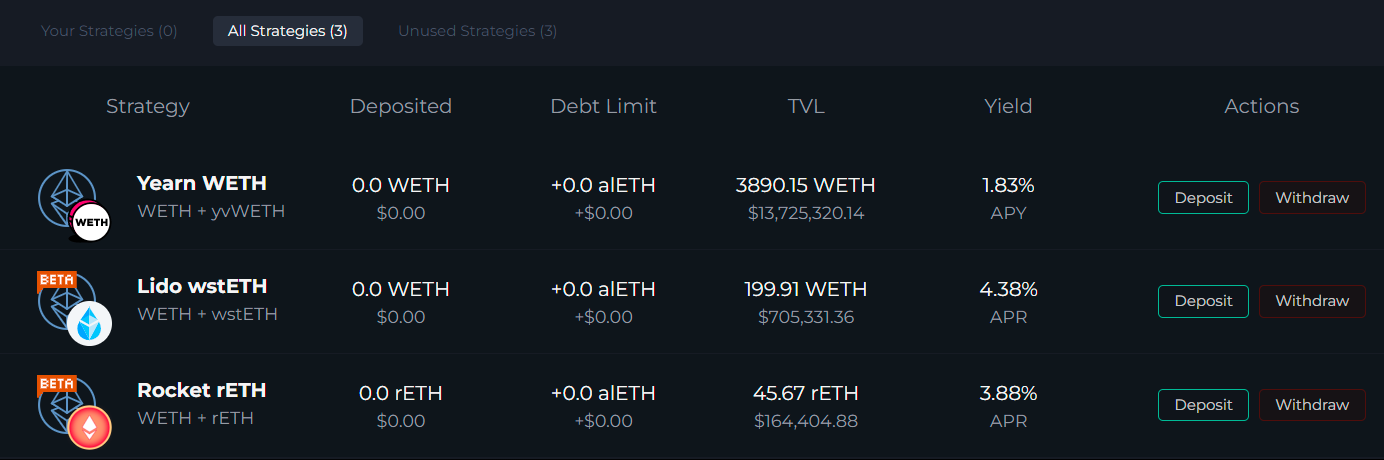Select the All Strategies (3) tab
1384x460 pixels.
[x=288, y=31]
